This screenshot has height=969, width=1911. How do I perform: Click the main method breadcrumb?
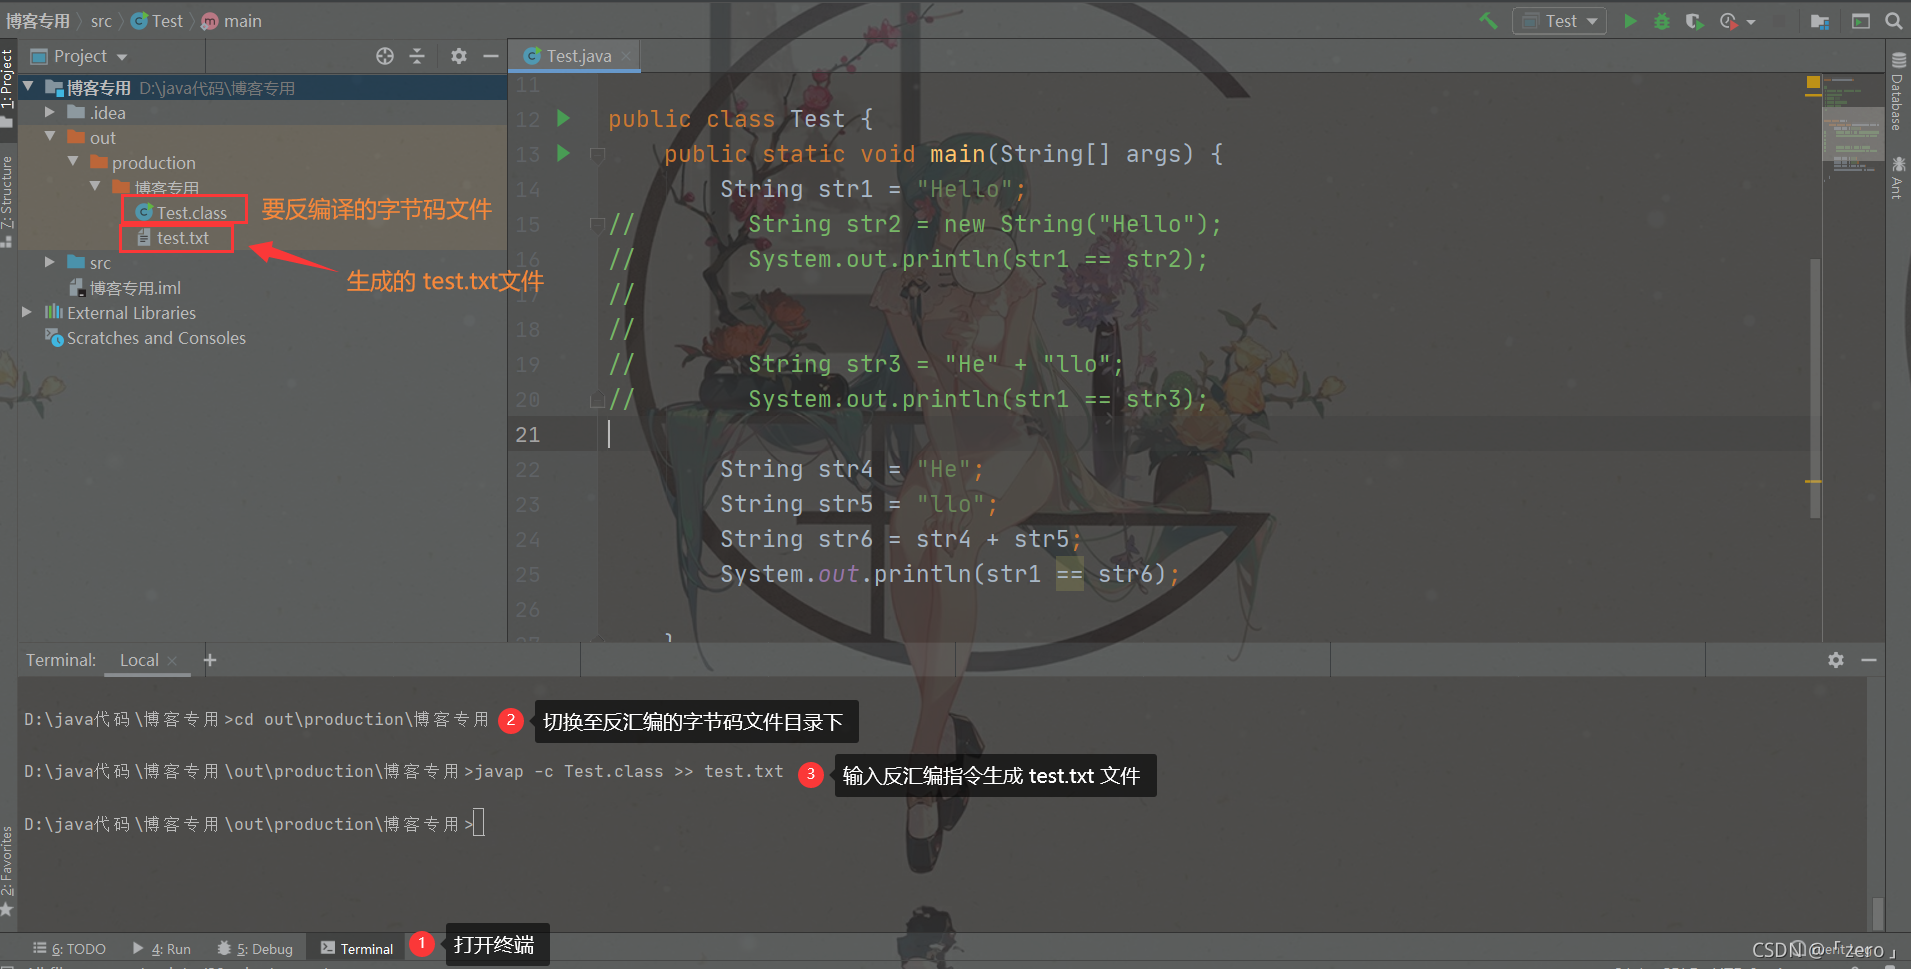[x=232, y=21]
